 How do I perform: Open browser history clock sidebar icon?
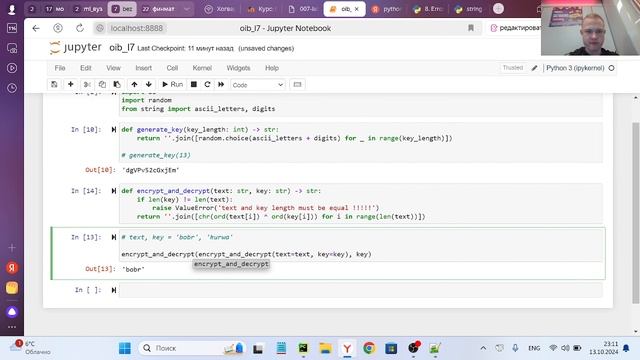(x=12, y=88)
